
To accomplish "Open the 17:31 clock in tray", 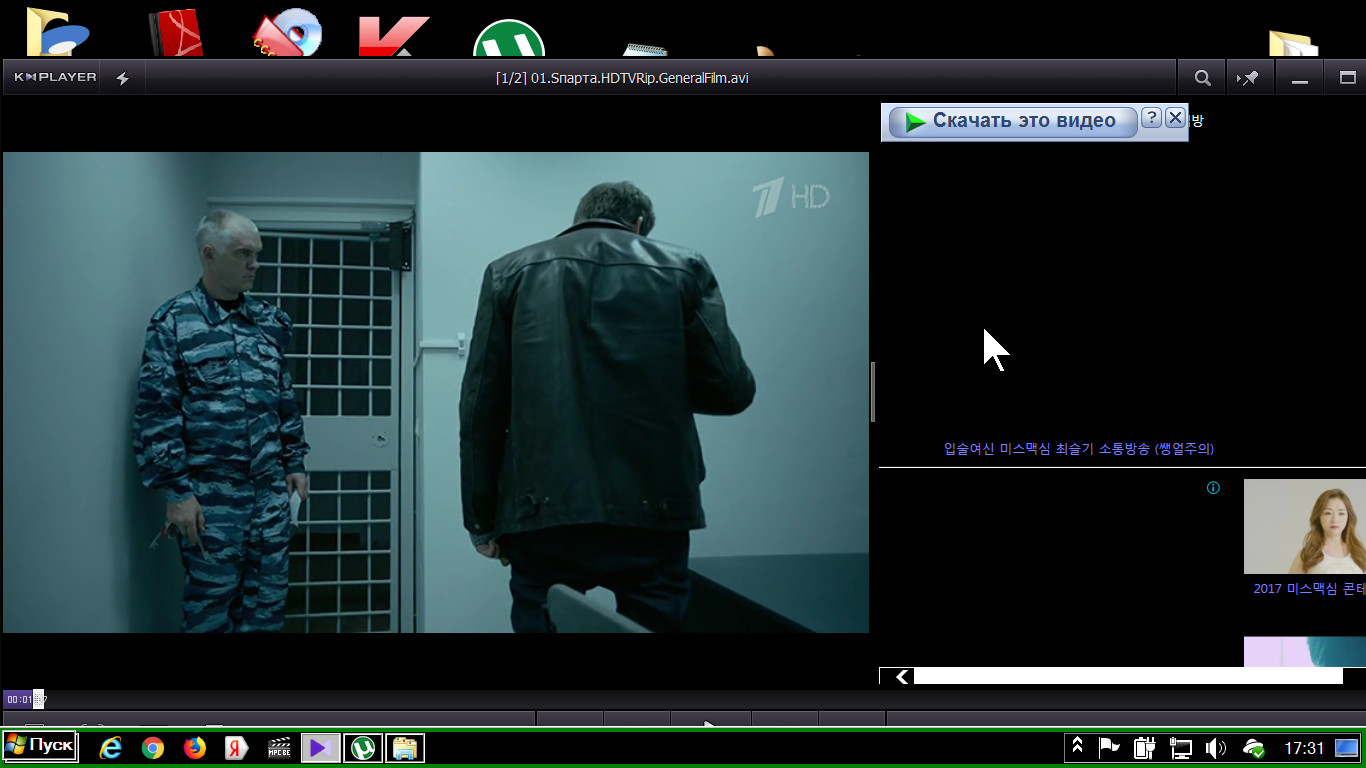I will tap(1304, 747).
